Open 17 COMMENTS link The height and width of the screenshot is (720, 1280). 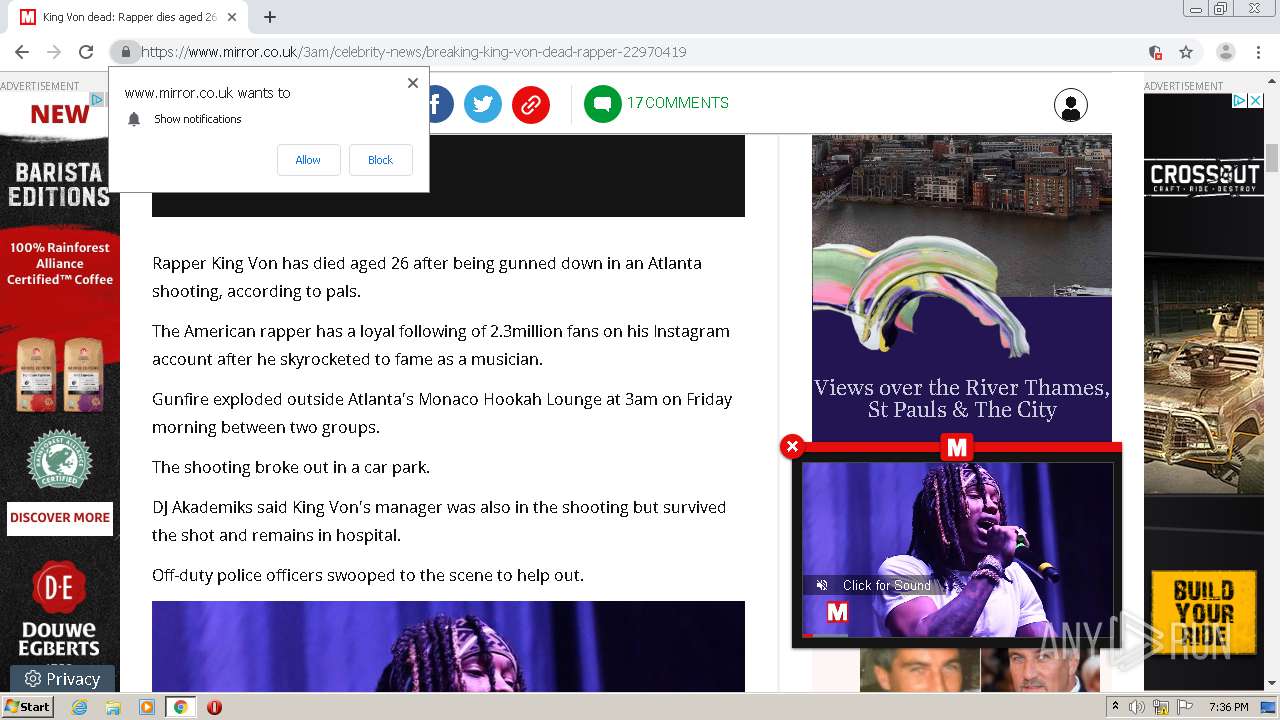tap(677, 103)
